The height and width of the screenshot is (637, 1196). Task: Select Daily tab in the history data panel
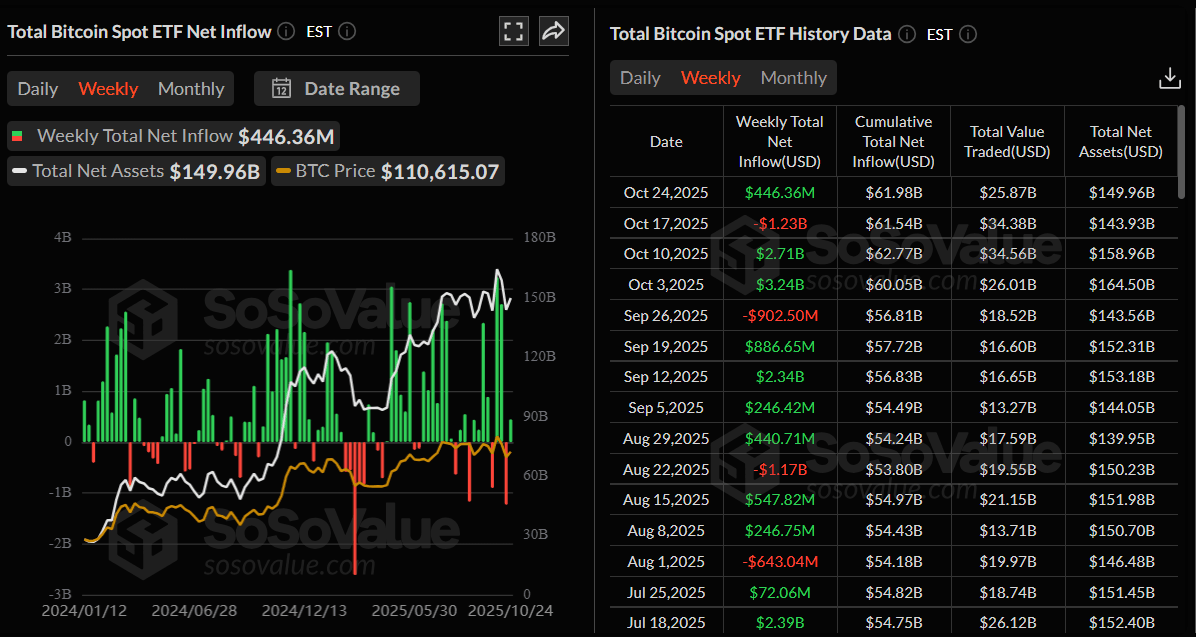(x=640, y=77)
